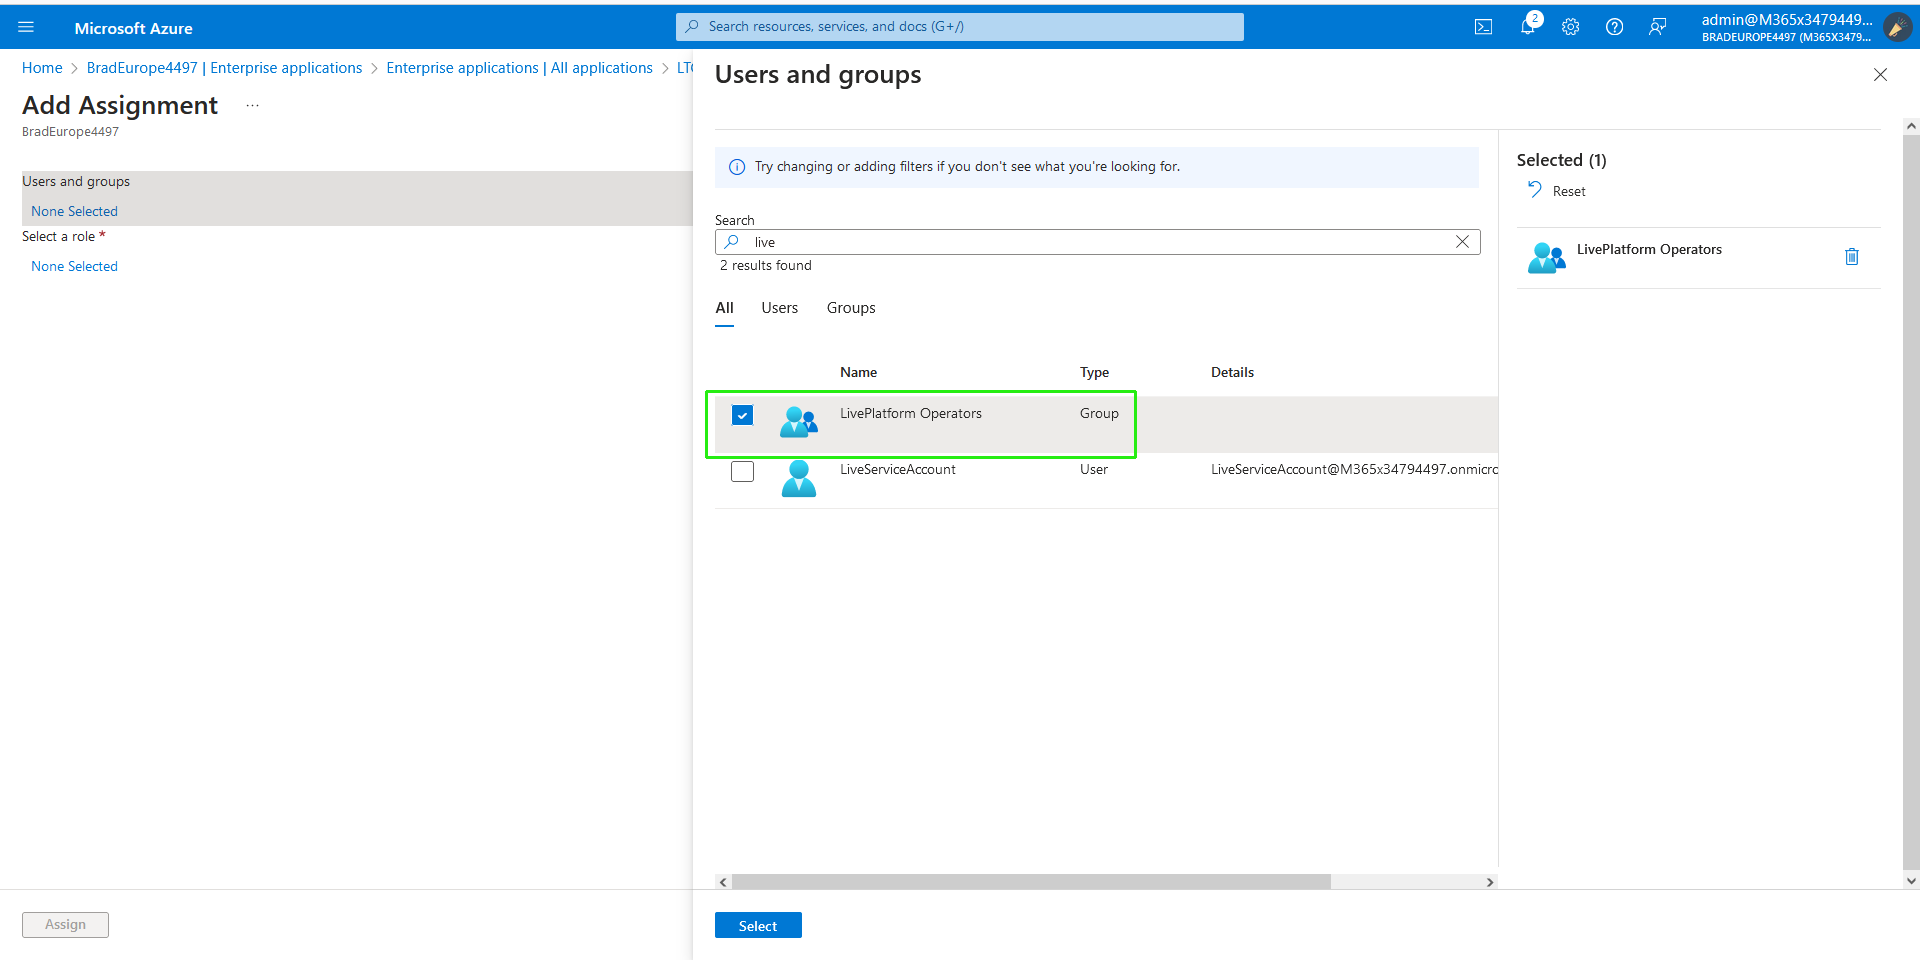This screenshot has height=960, width=1920.
Task: Click the admin account avatar
Action: [1897, 27]
